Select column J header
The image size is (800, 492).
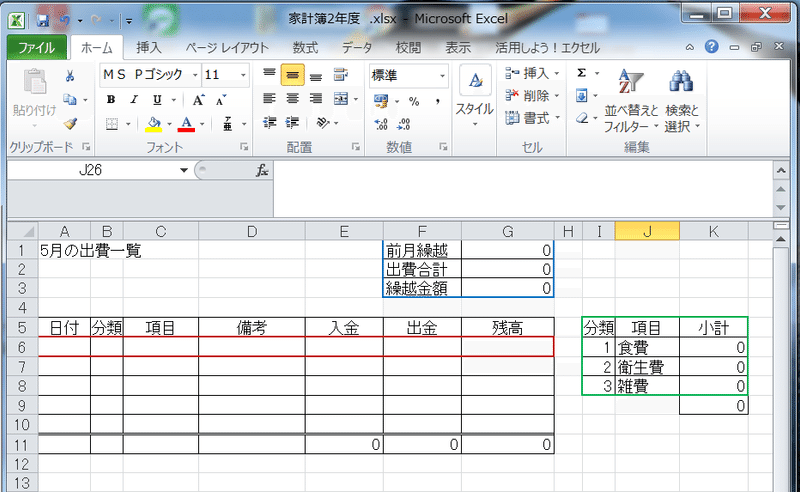coord(647,232)
